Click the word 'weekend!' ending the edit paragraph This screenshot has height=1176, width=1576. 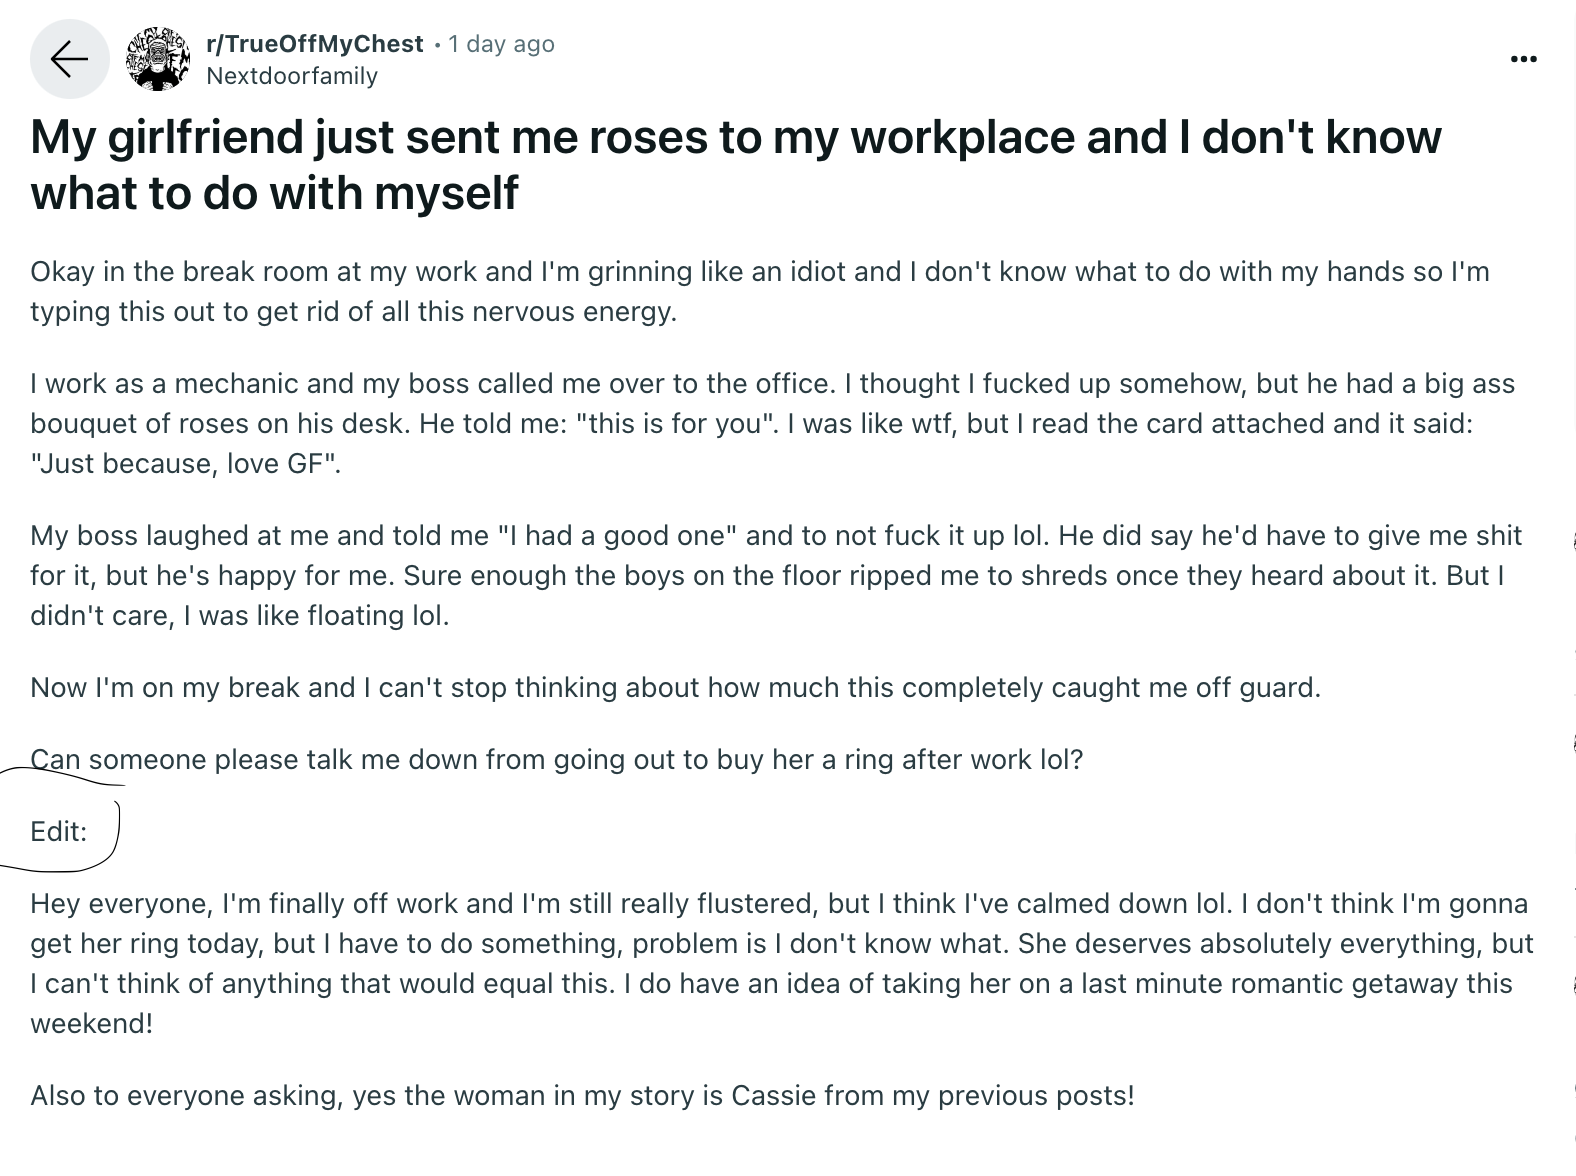[91, 1024]
